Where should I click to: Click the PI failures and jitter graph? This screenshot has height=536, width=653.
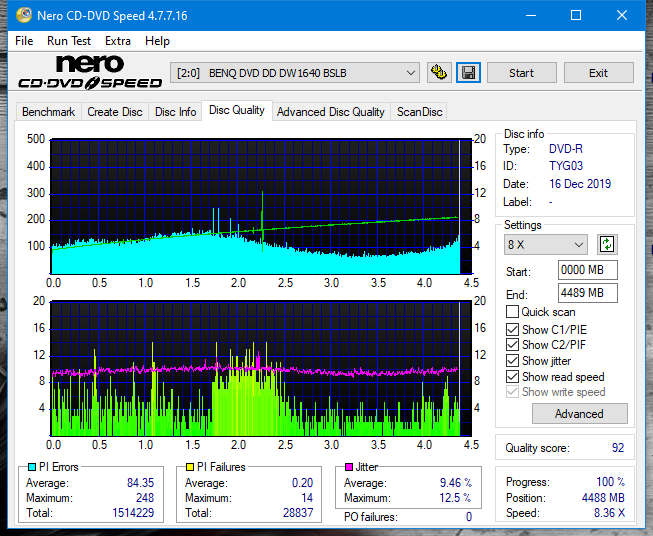coord(261,369)
